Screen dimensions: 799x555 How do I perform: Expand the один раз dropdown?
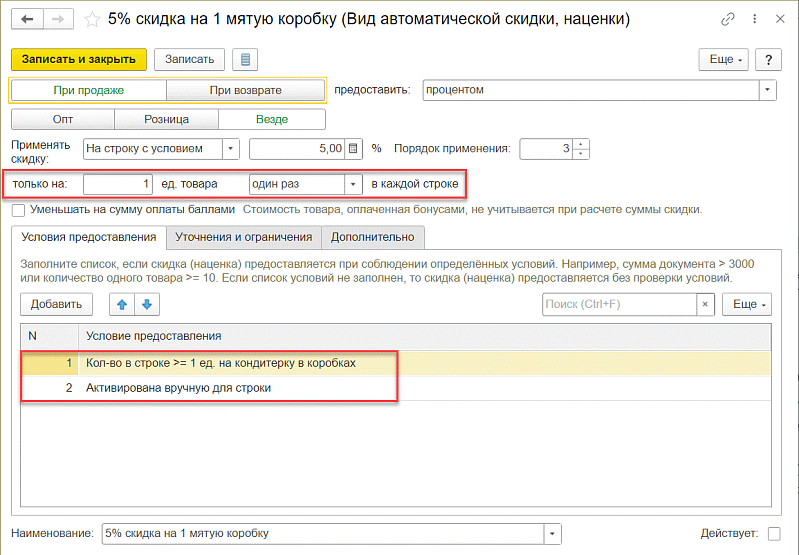[353, 184]
